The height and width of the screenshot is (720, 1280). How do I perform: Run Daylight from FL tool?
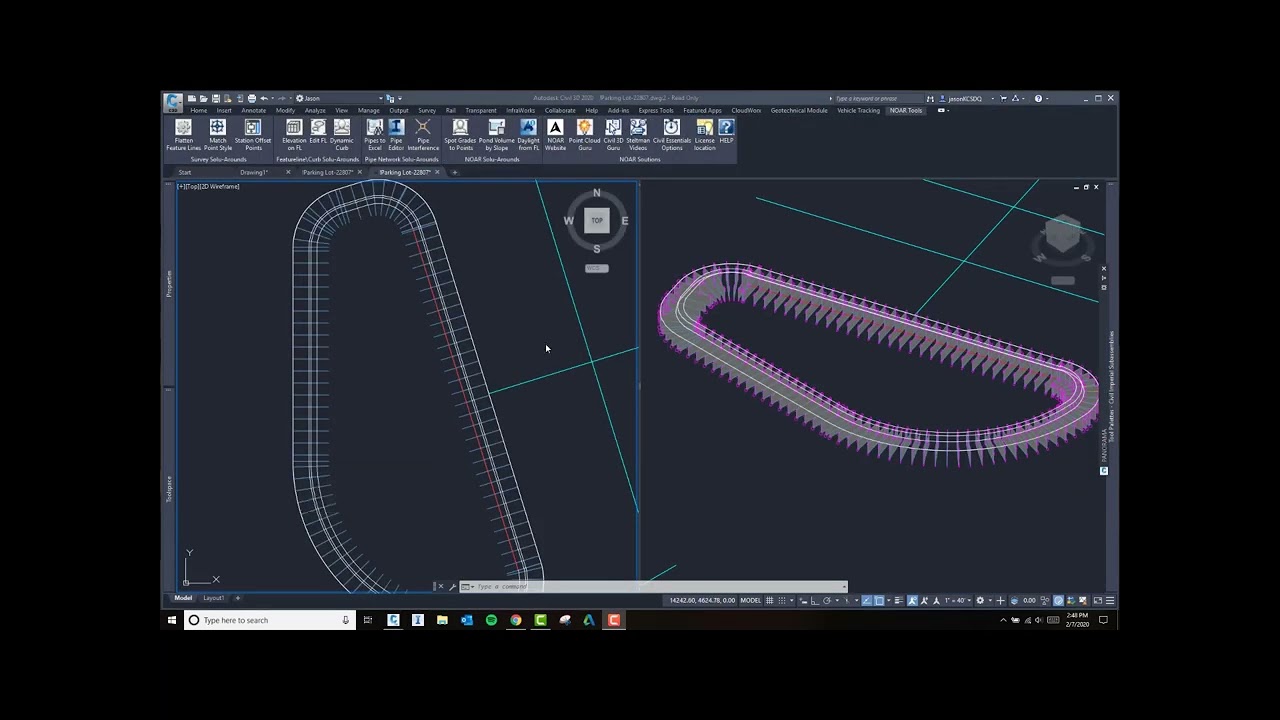tap(528, 135)
